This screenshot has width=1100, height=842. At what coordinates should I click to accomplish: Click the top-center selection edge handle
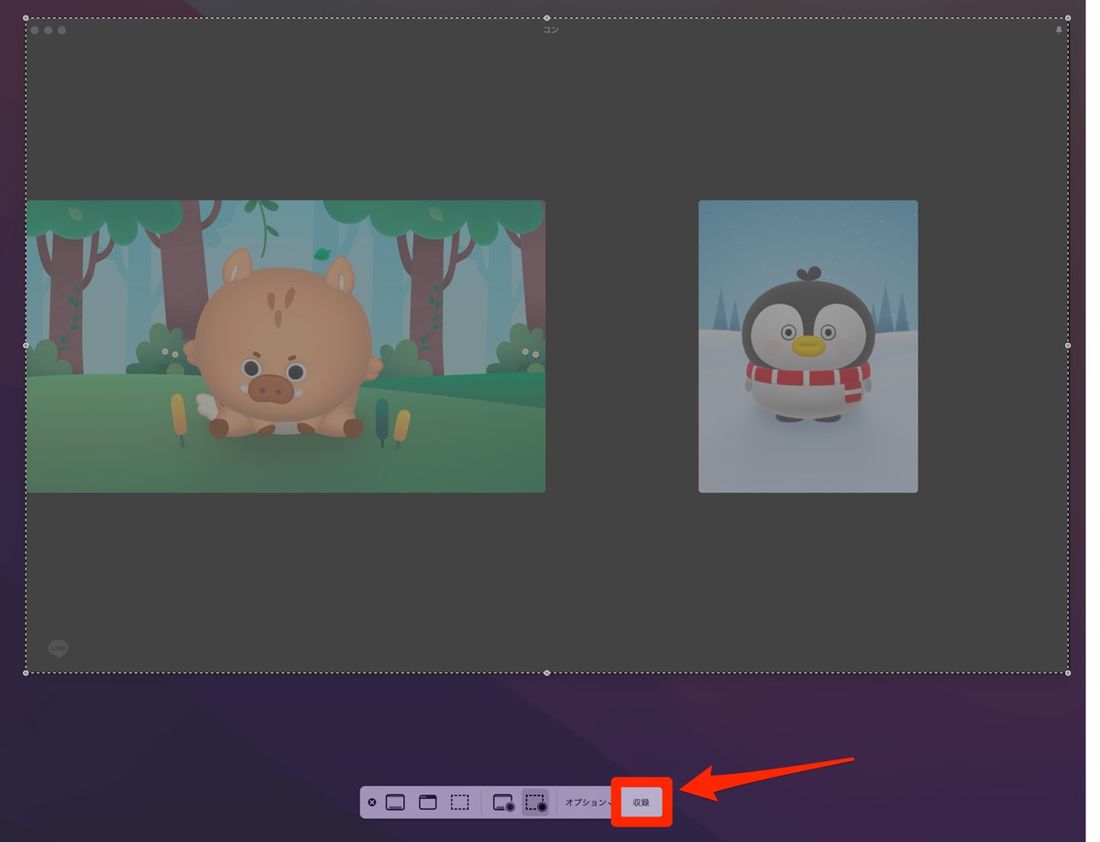(x=547, y=18)
